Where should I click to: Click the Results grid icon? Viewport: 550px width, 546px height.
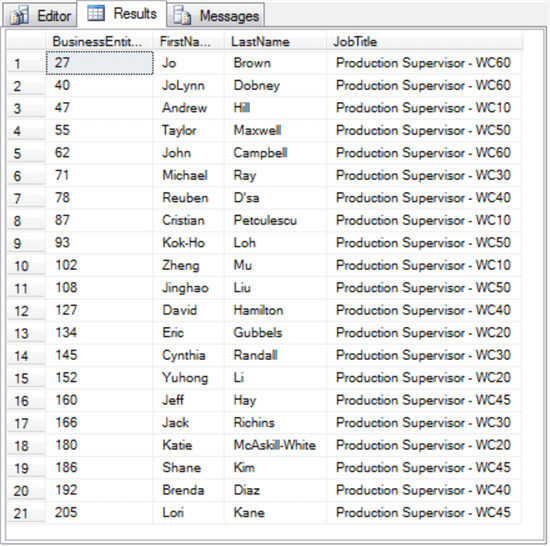(x=96, y=13)
